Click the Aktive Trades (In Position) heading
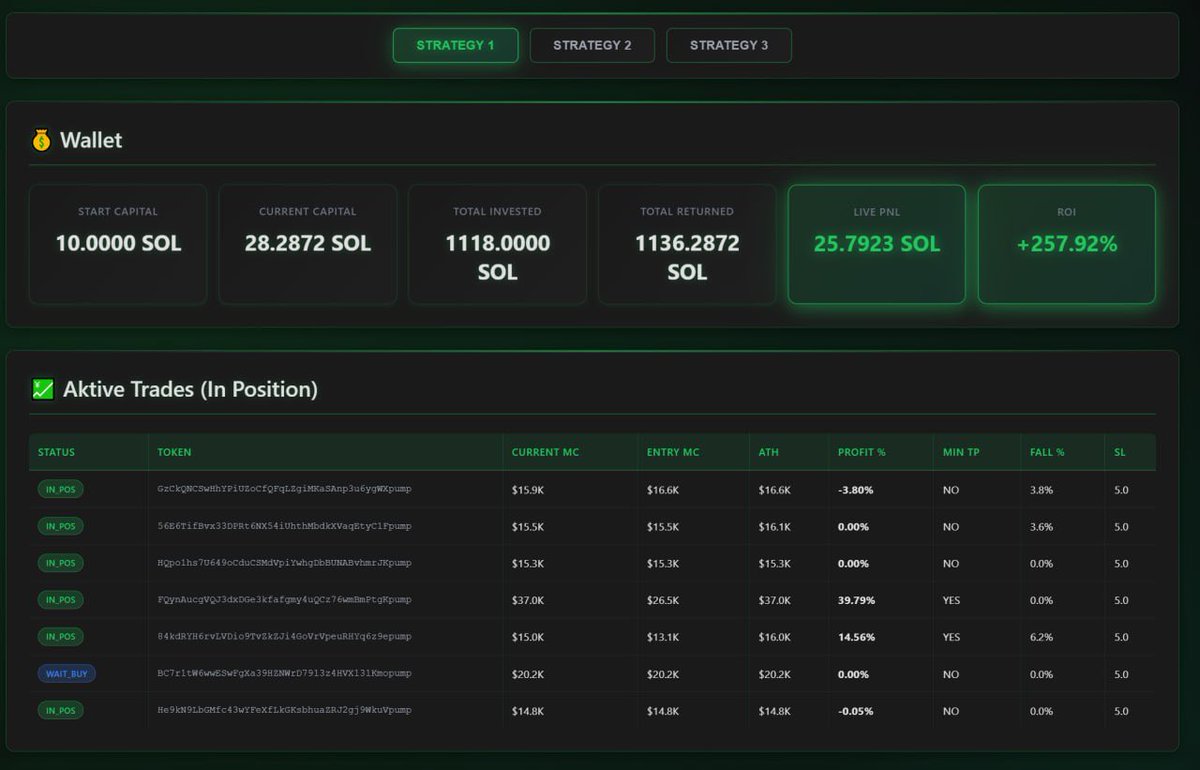 point(190,389)
